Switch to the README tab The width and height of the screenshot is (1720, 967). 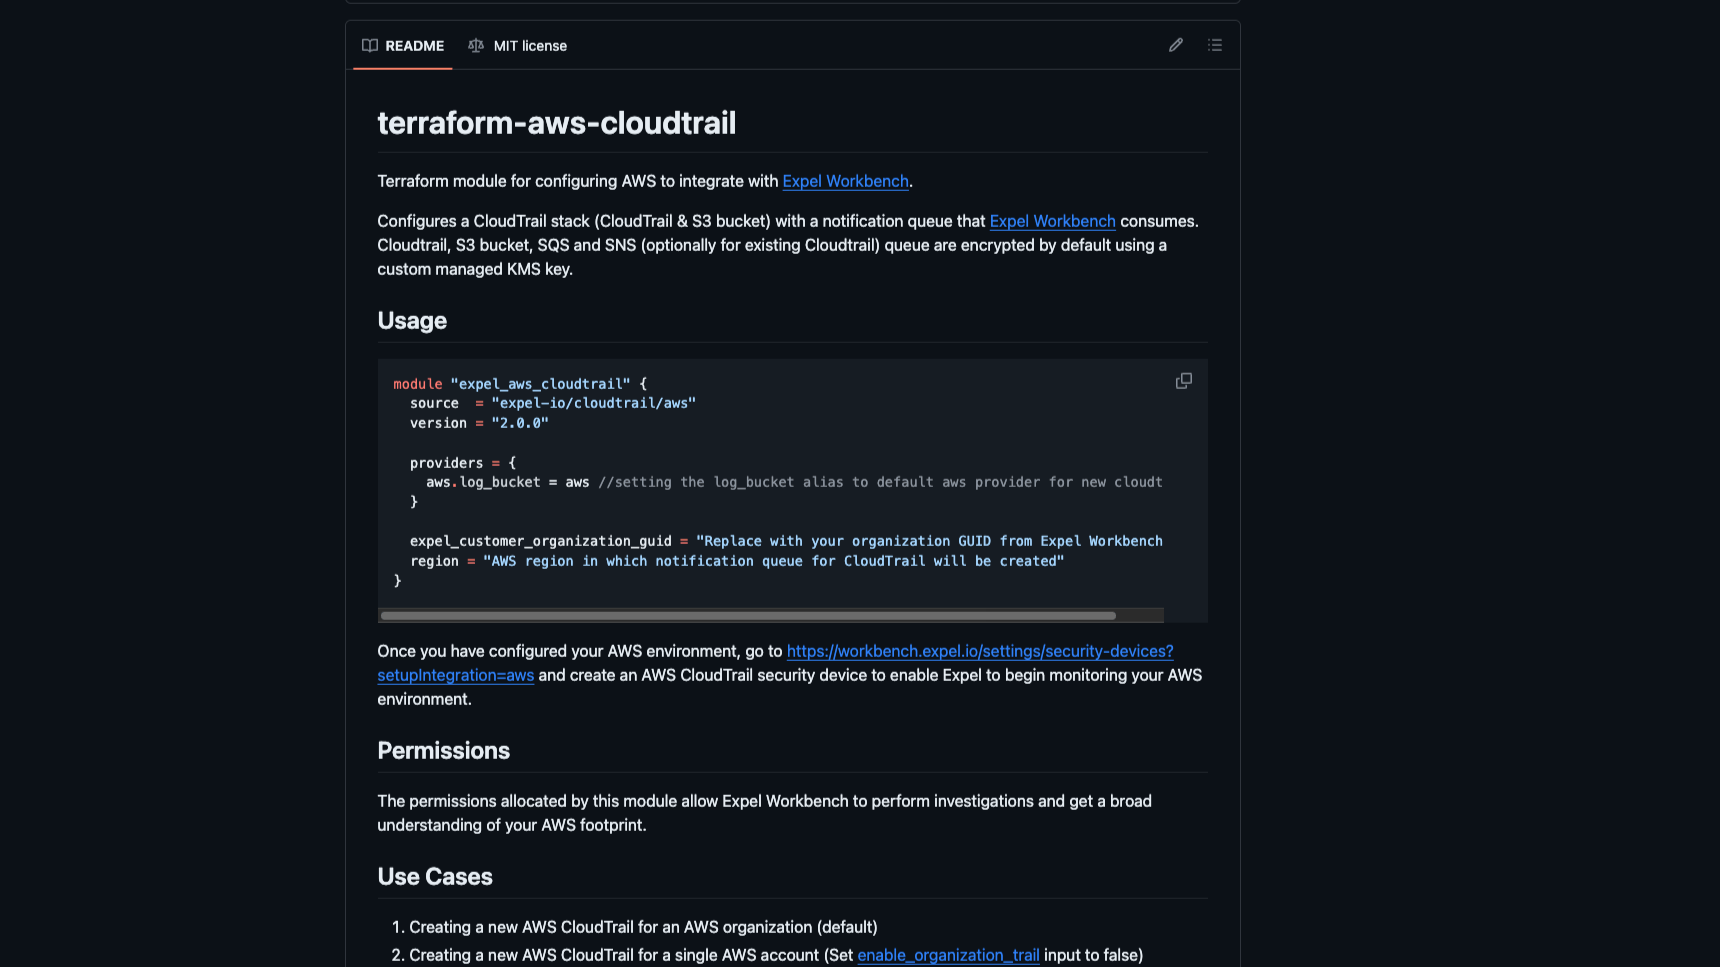click(x=403, y=46)
